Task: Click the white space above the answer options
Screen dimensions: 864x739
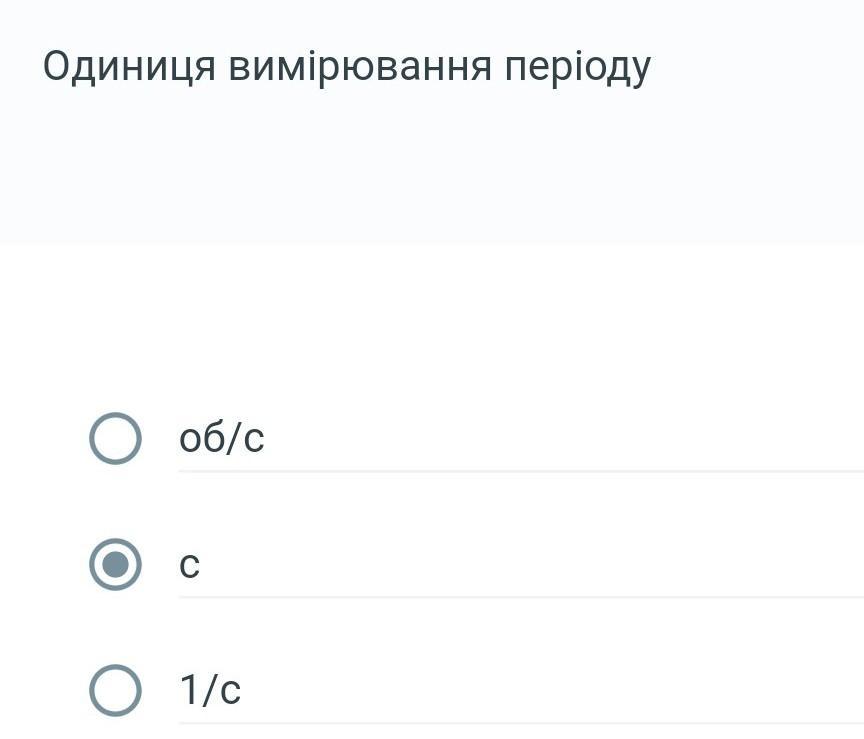Action: [x=430, y=320]
